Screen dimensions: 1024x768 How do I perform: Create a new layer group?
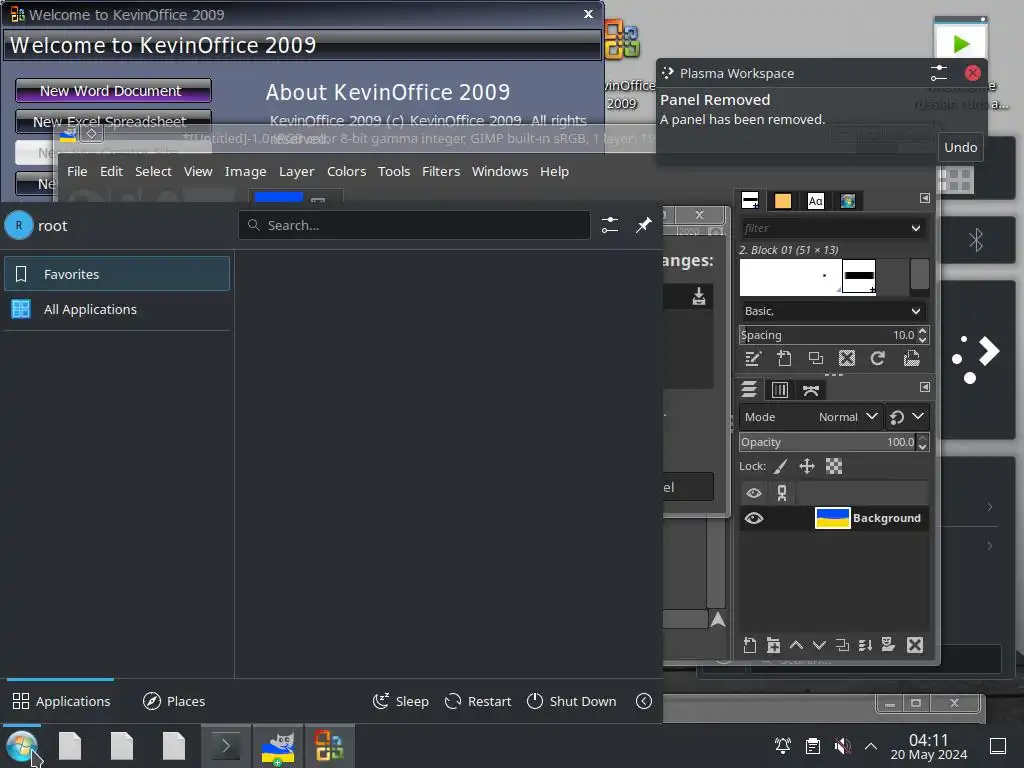coord(773,645)
